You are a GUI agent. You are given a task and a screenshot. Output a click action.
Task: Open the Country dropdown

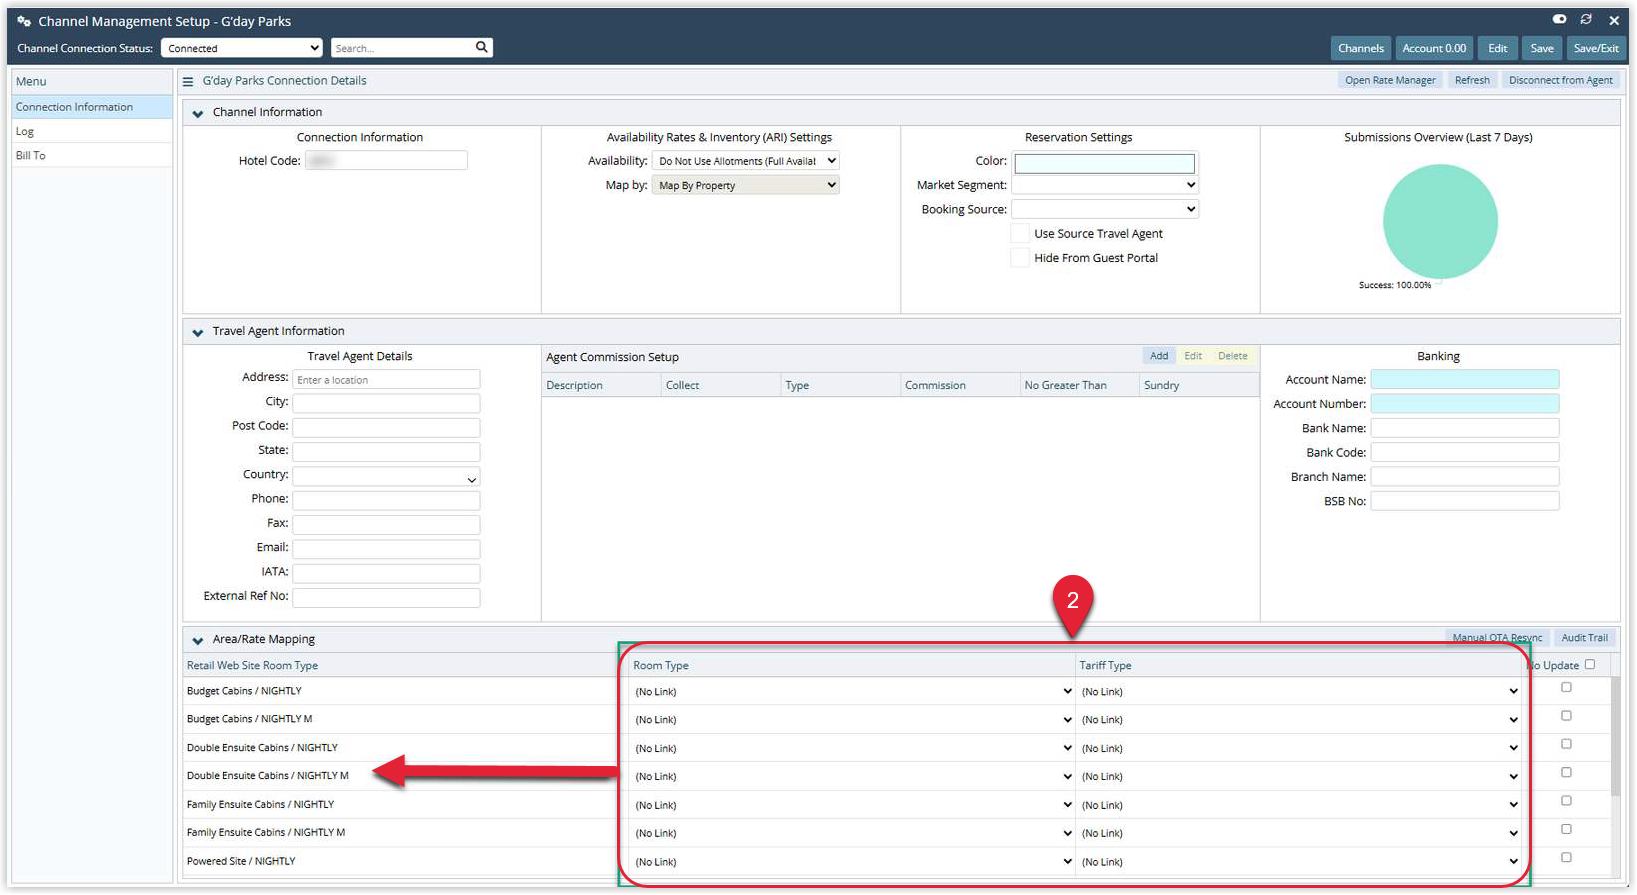[386, 477]
